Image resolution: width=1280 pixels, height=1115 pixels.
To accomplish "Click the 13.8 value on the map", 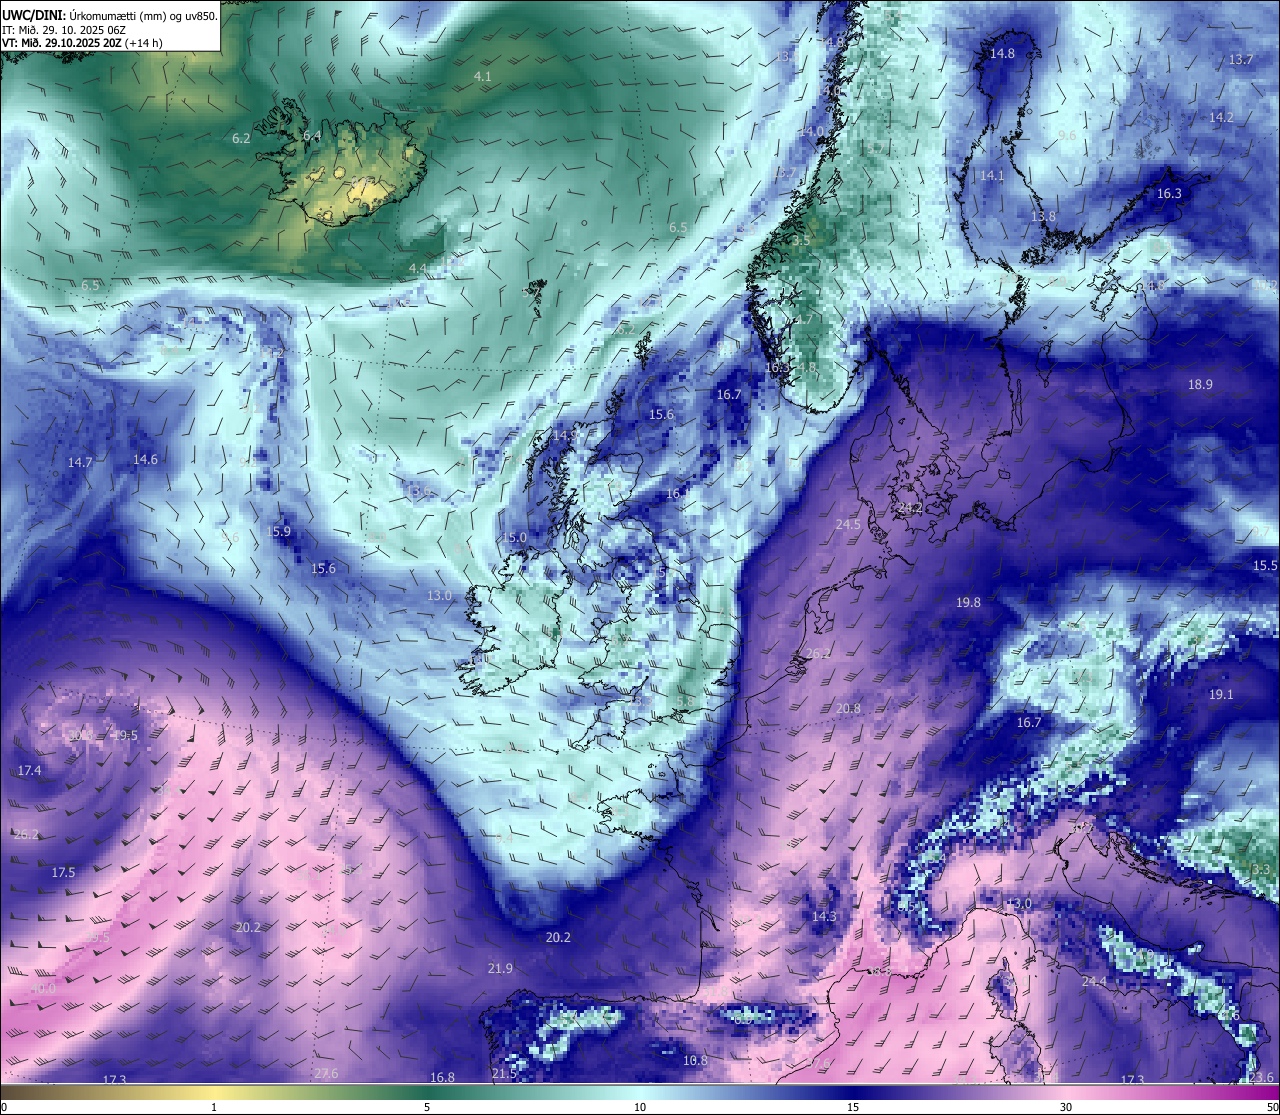I will [x=1043, y=217].
